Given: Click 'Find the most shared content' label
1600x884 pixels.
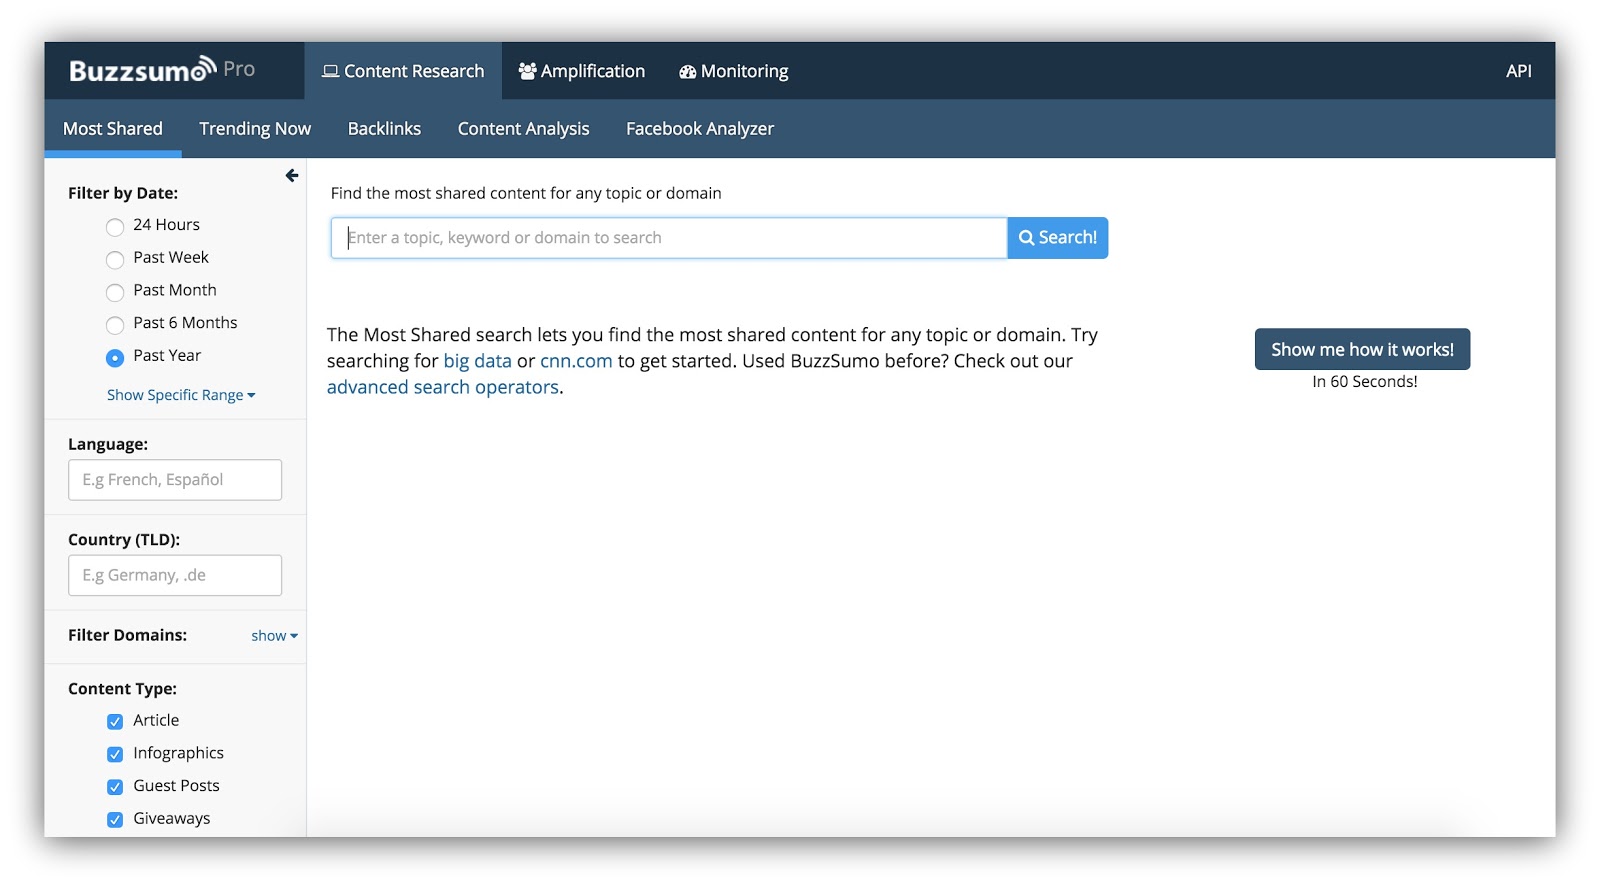Looking at the screenshot, I should pos(526,193).
